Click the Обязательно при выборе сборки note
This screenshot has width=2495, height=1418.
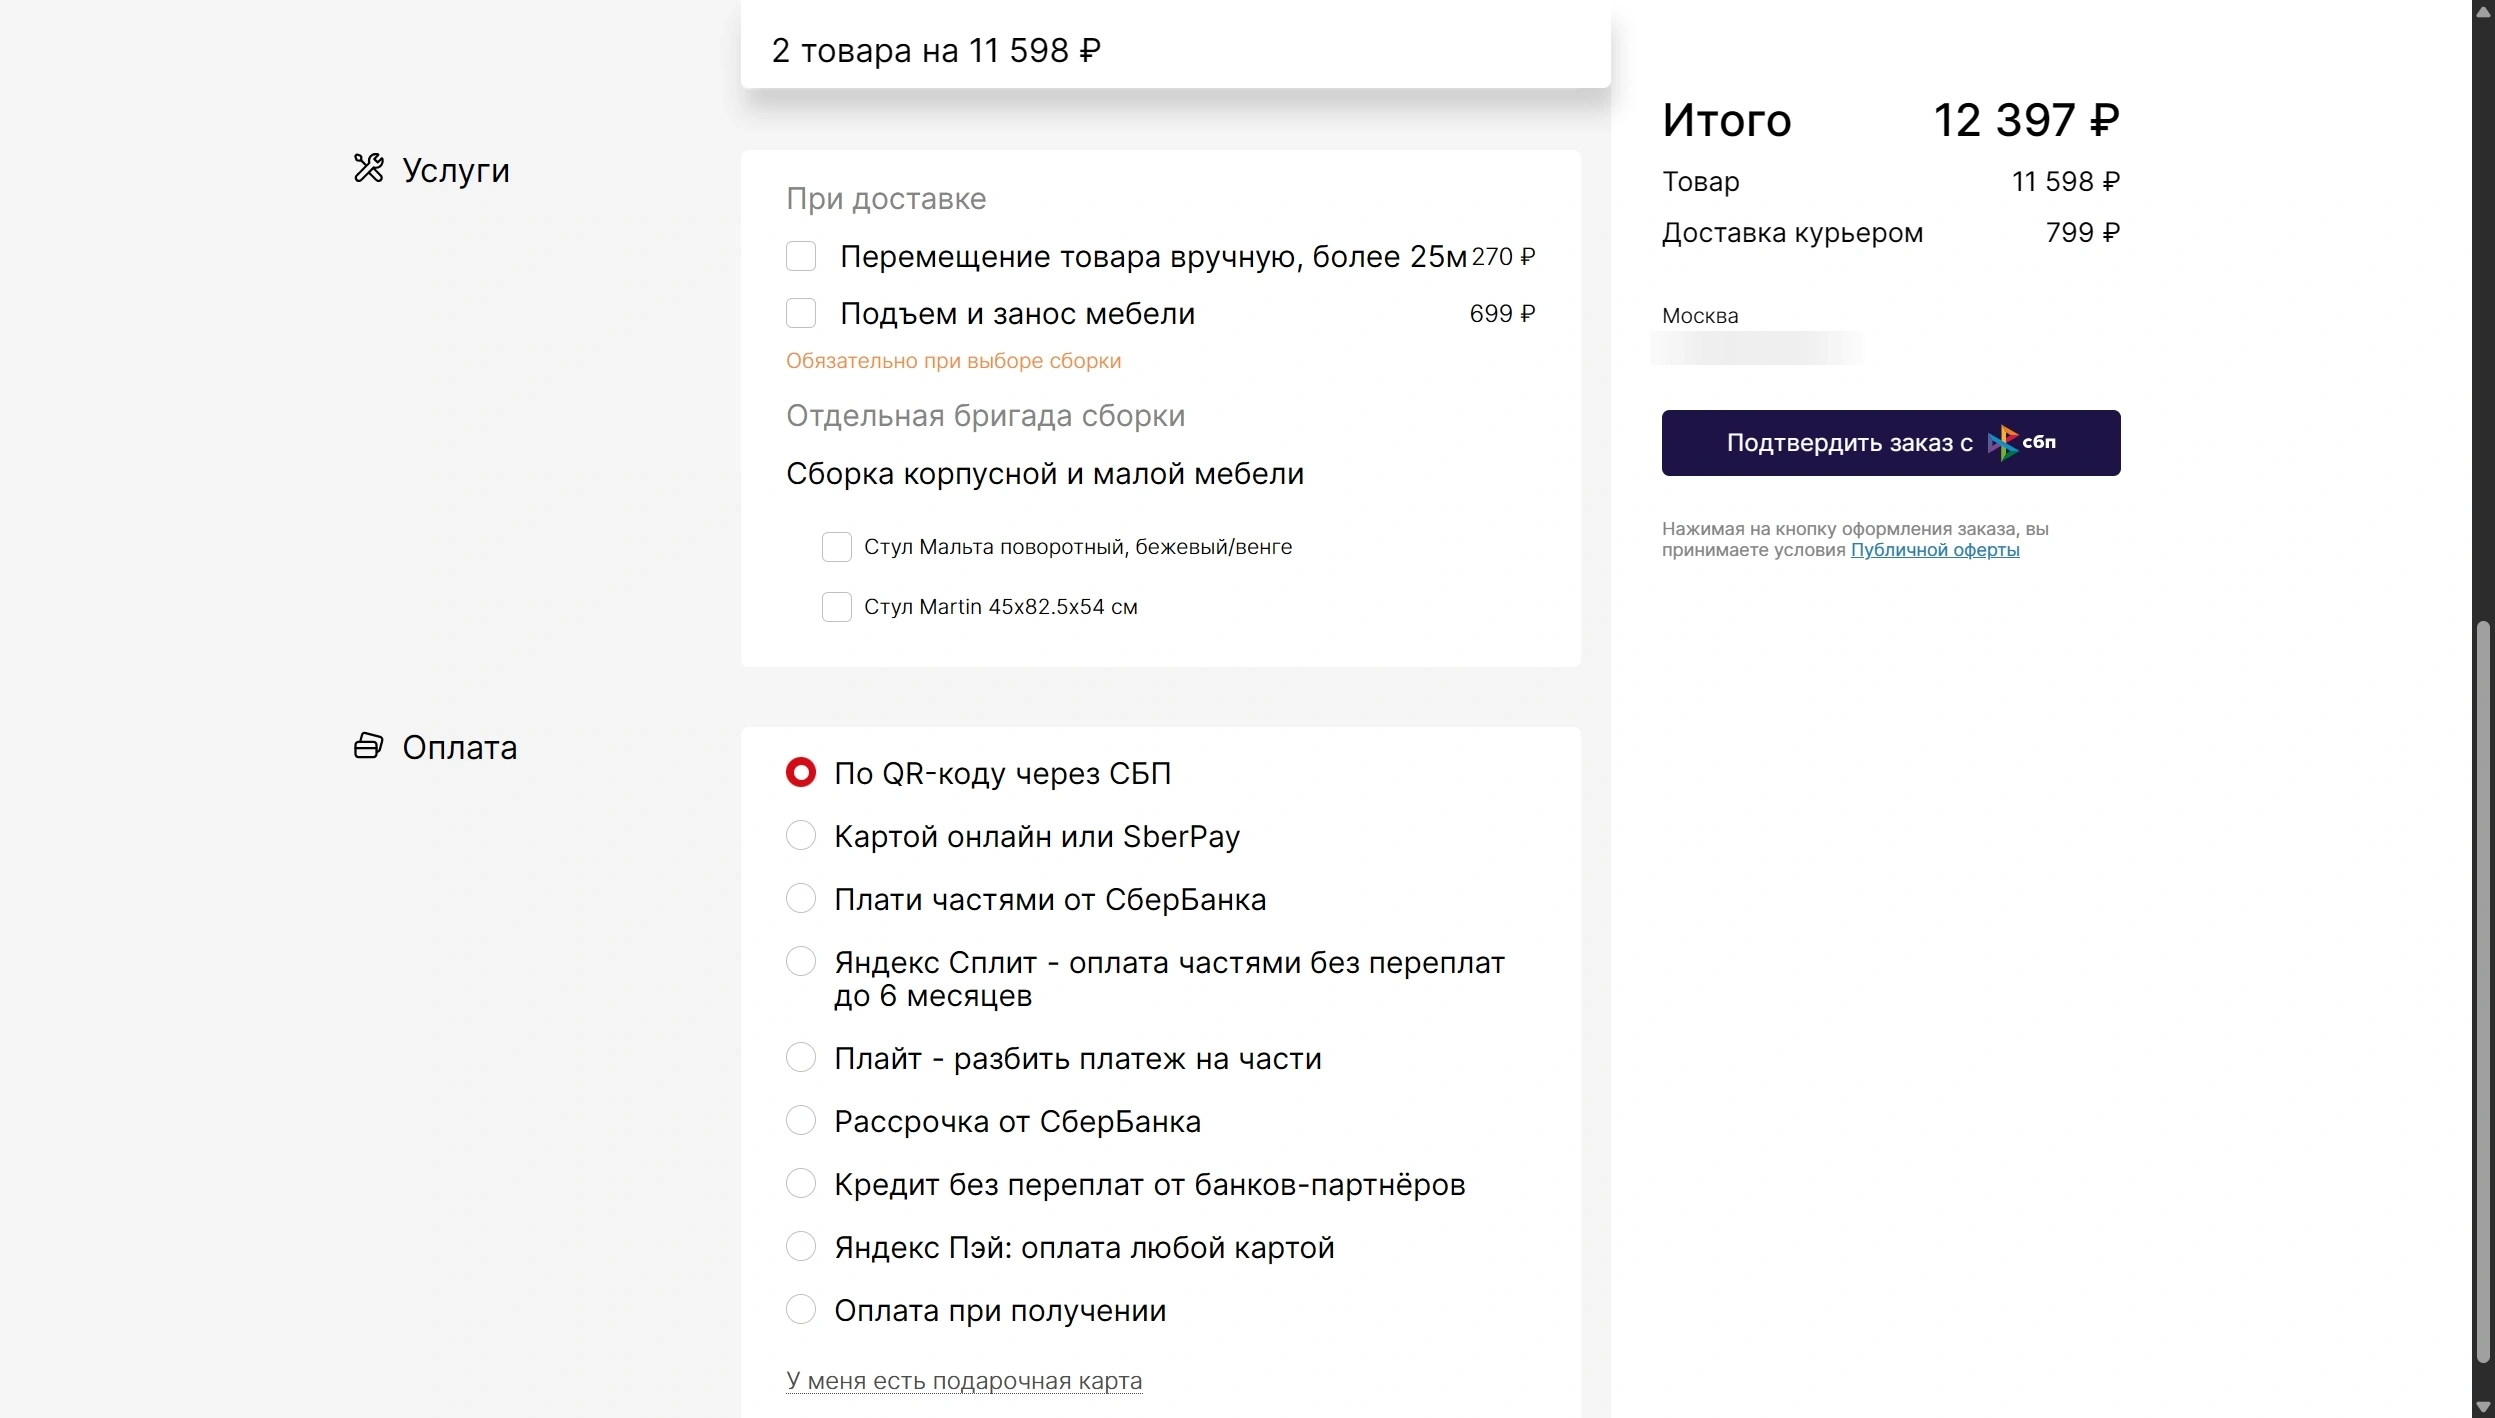(x=953, y=361)
